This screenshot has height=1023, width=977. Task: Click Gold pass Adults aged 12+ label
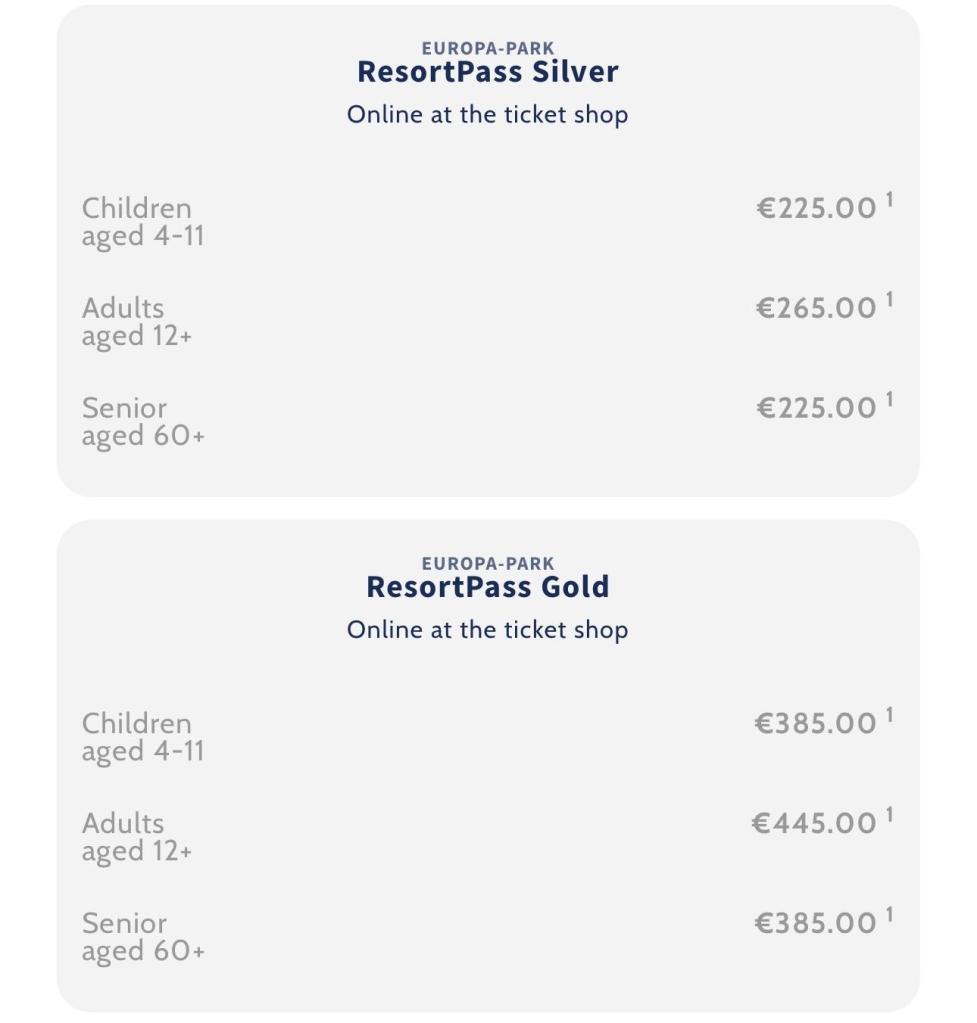click(x=136, y=837)
